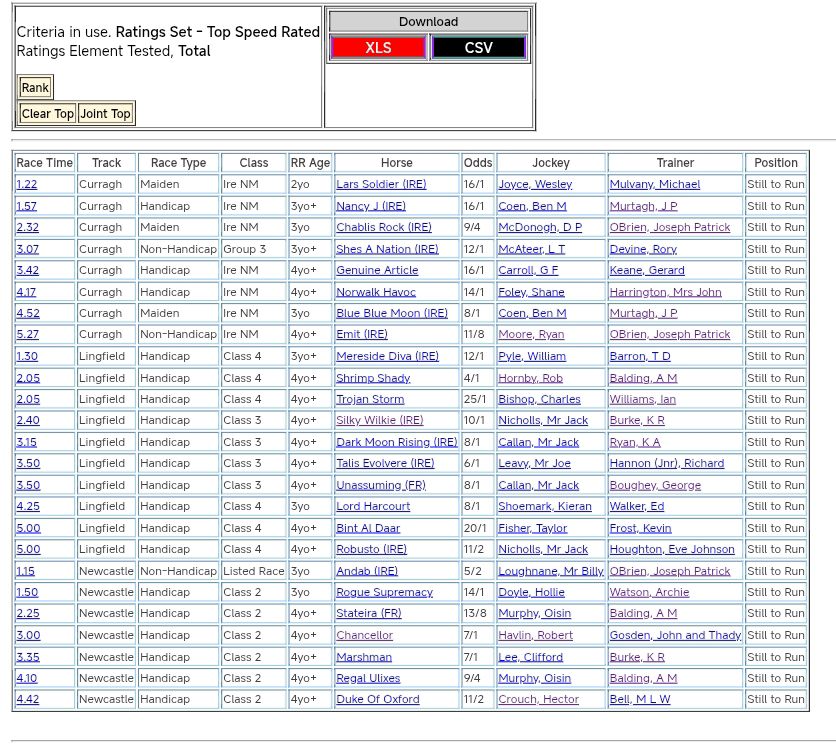
Task: Open horse Lars Soldier (IRE) link
Action: (x=381, y=185)
